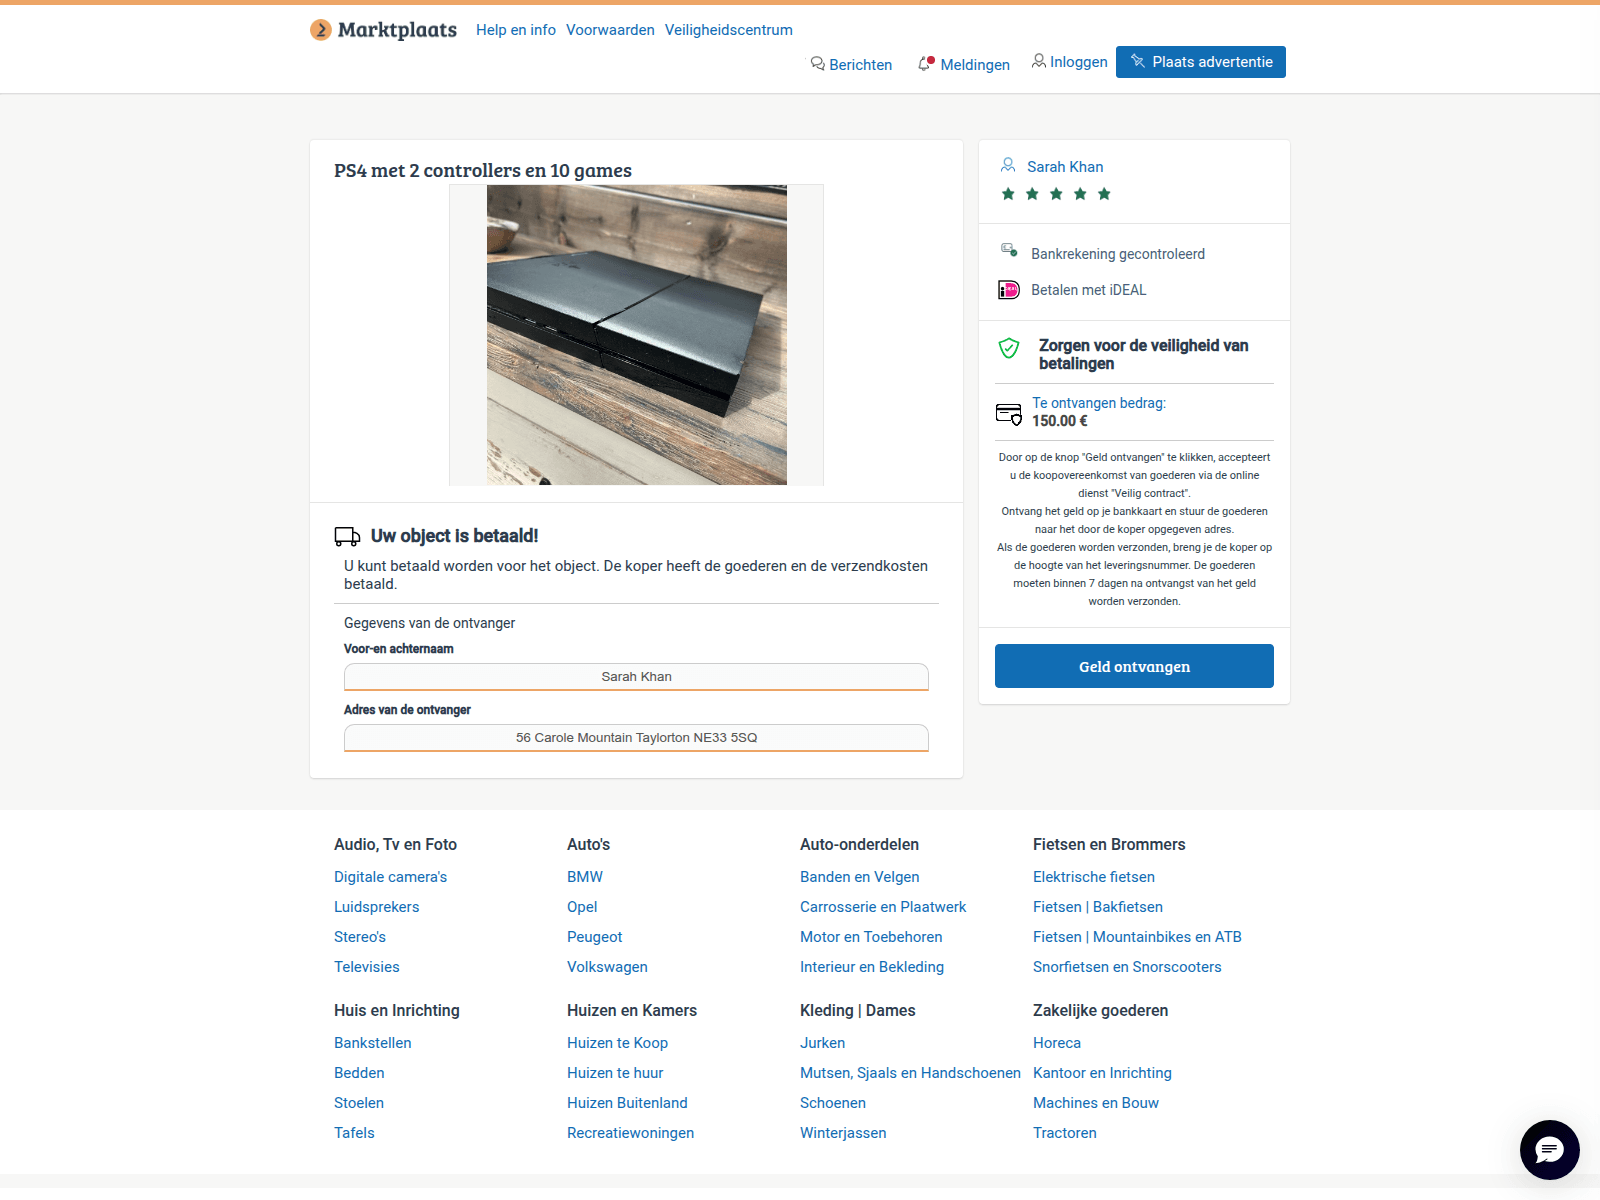Open Fietsen | Bakfietsen link
Image resolution: width=1600 pixels, height=1200 pixels.
1098,907
